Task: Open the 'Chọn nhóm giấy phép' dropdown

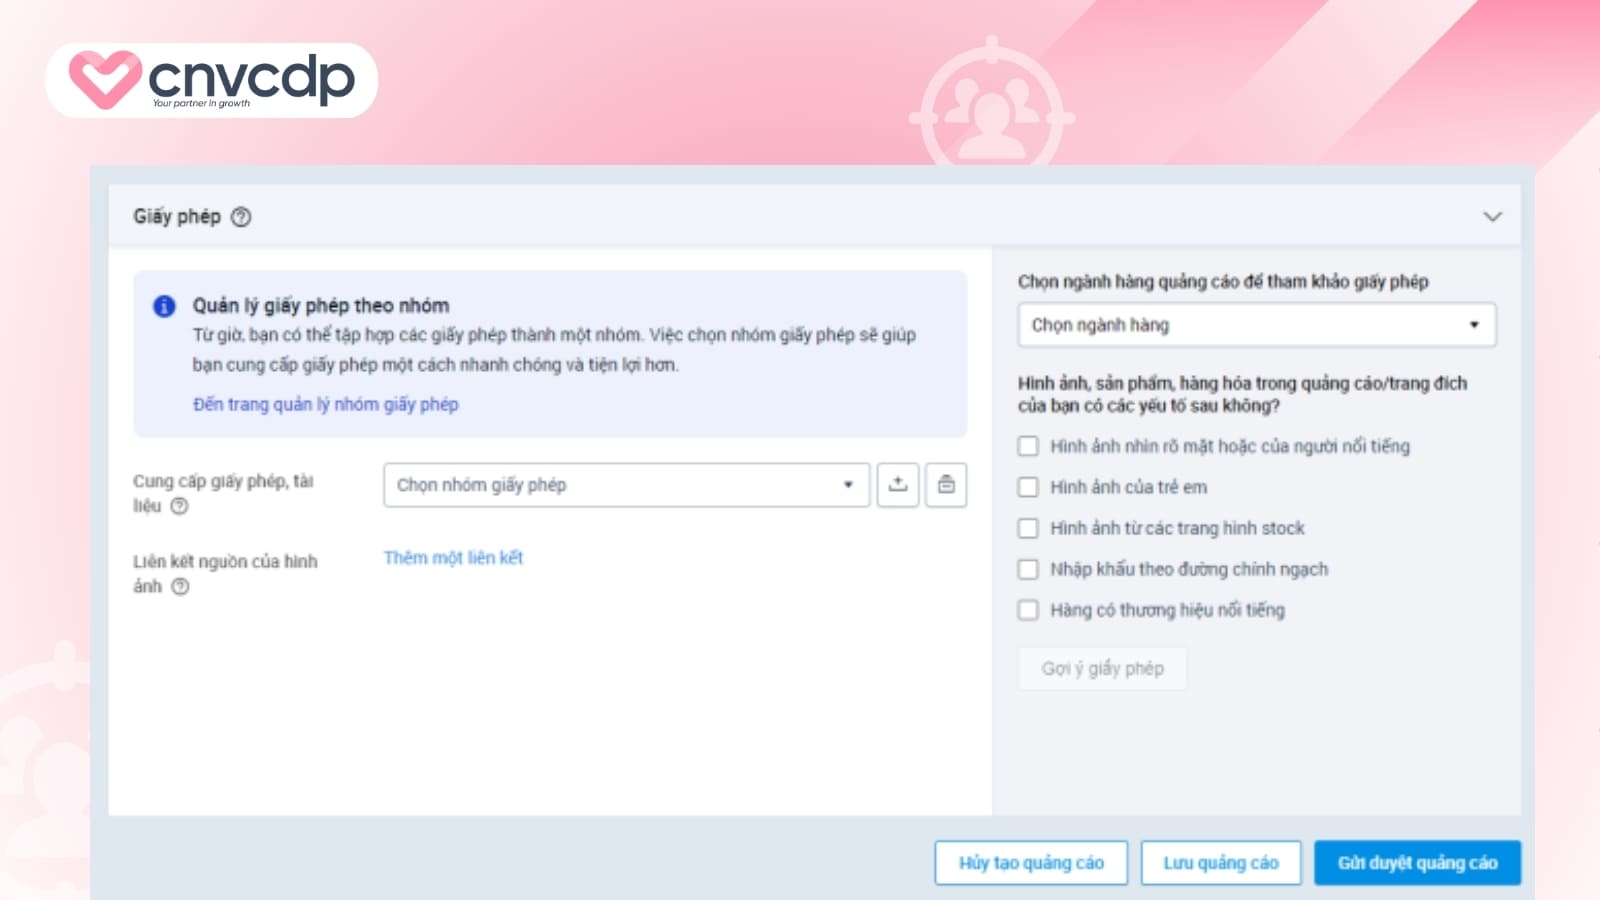Action: 626,485
